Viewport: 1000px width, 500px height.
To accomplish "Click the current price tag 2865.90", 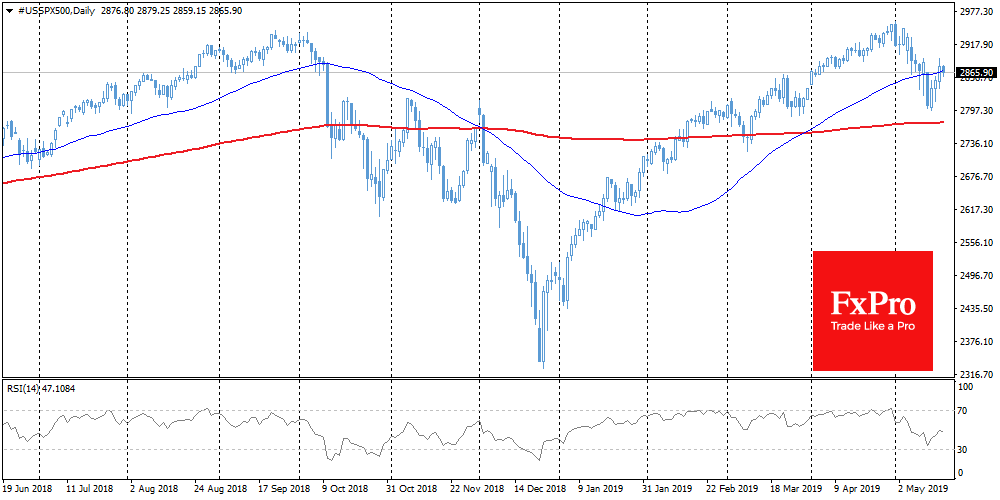I will pos(975,73).
